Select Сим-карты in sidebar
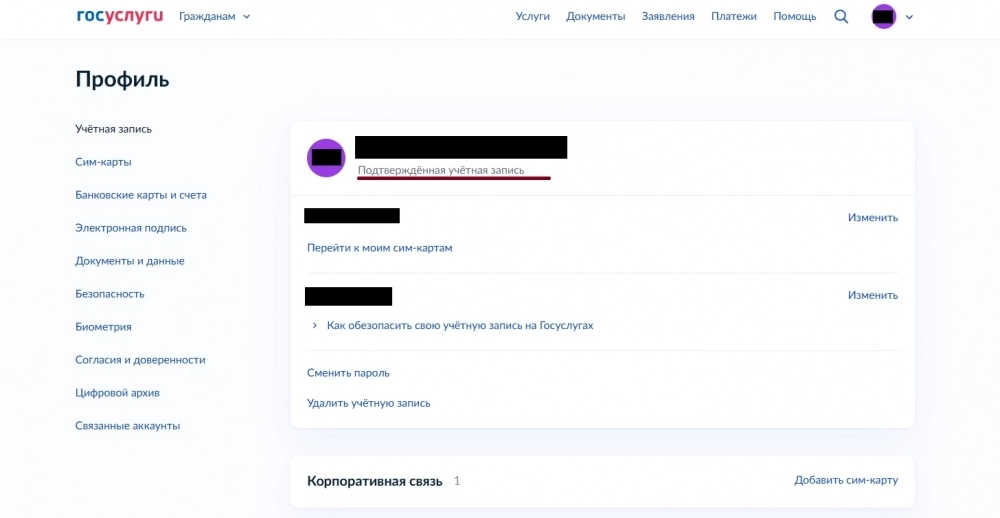 click(x=103, y=162)
